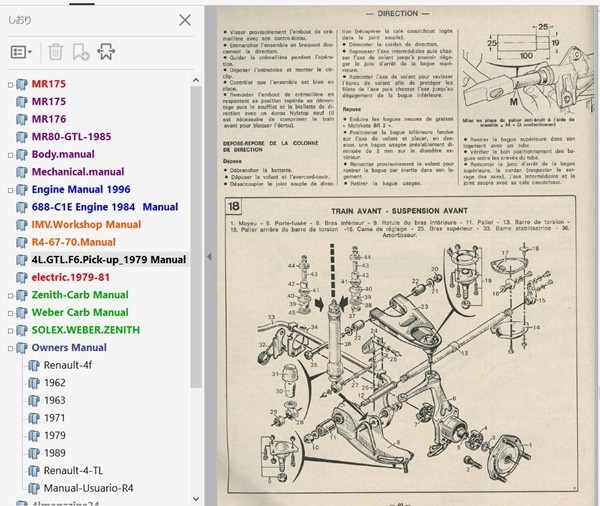
Task: Delete the selected bookmark with trash icon
Action: point(55,52)
